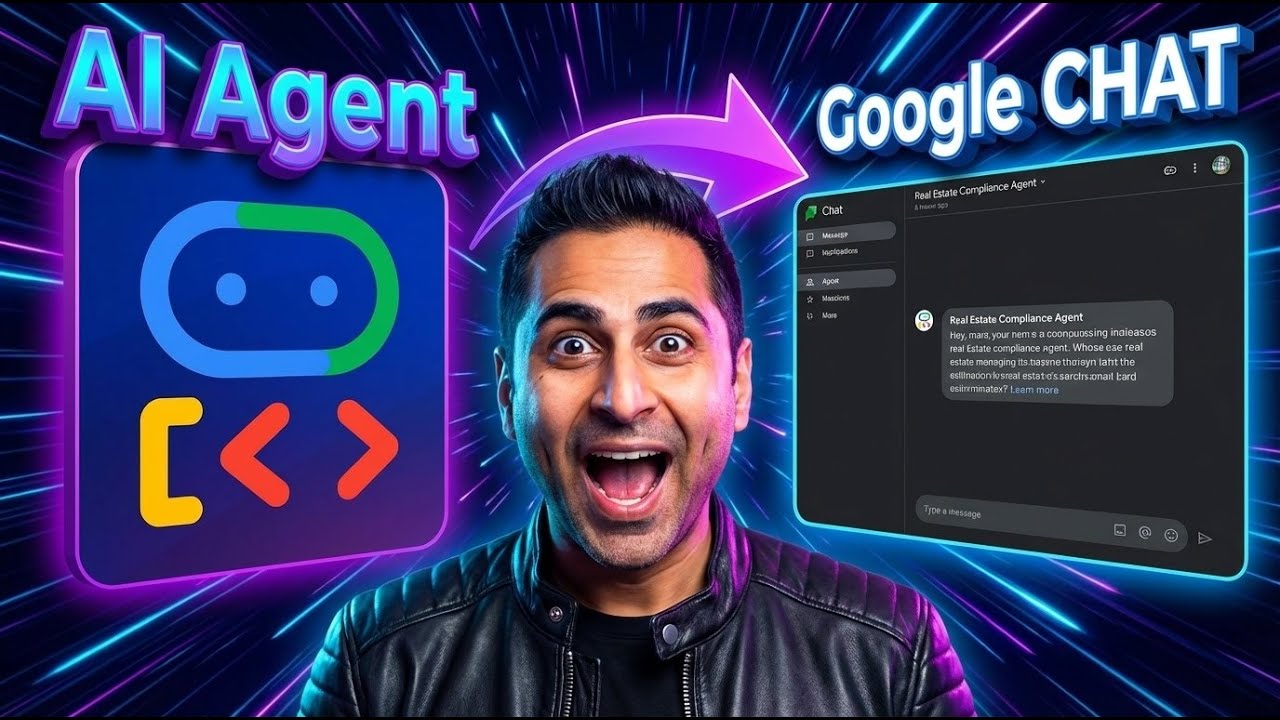Click the More icon in the chat sidebar

[809, 315]
